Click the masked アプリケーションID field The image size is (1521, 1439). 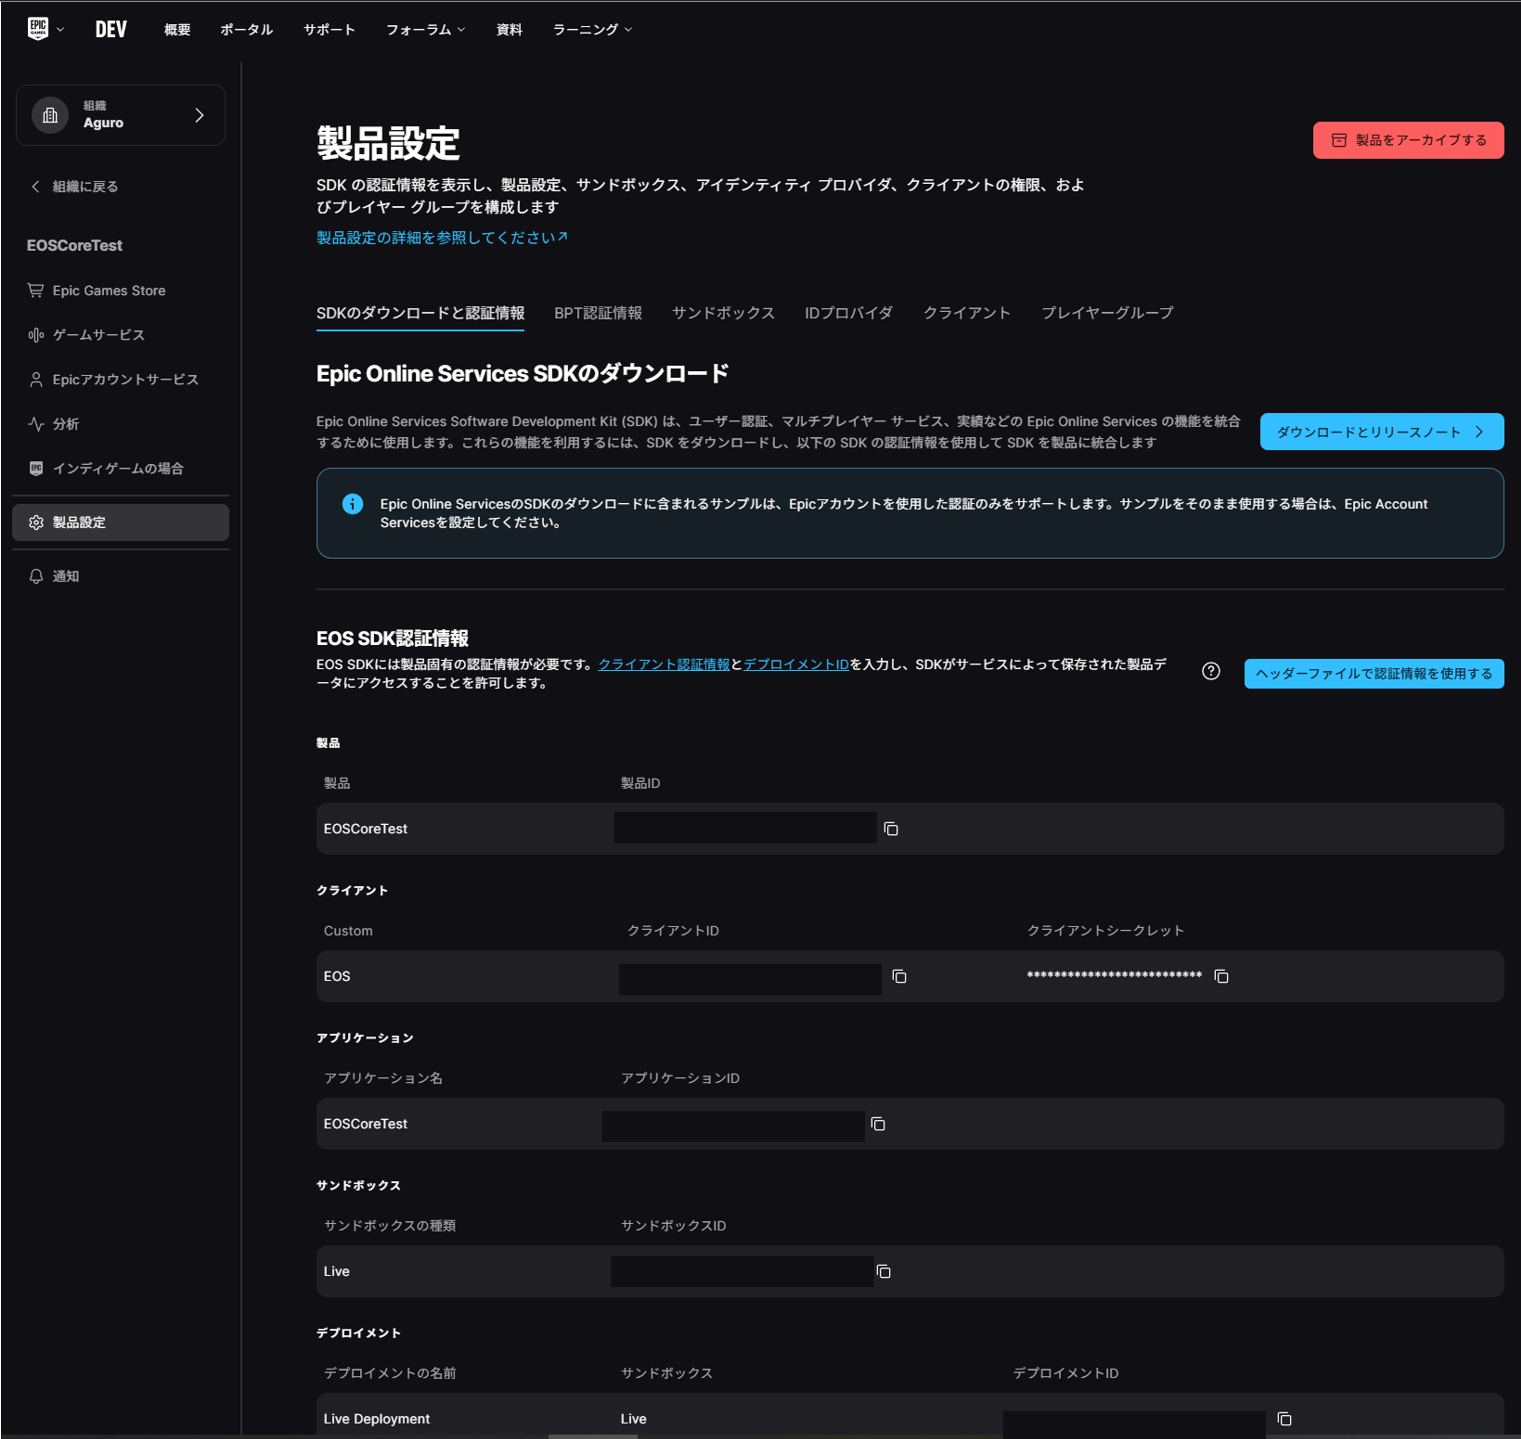[733, 1126]
